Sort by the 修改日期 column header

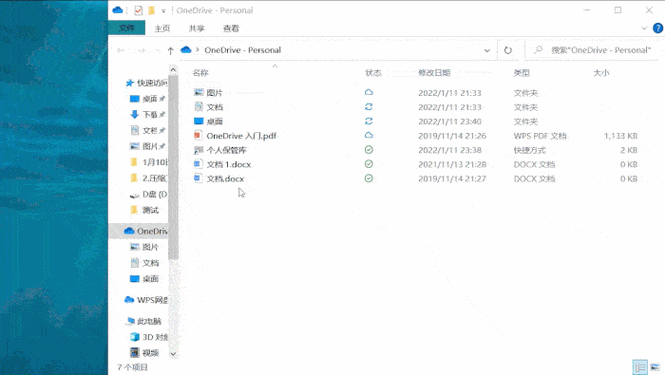click(434, 73)
